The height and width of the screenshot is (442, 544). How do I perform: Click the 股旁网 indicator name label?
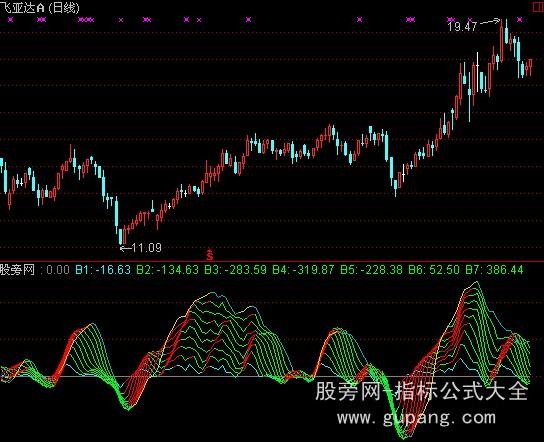tap(17, 270)
